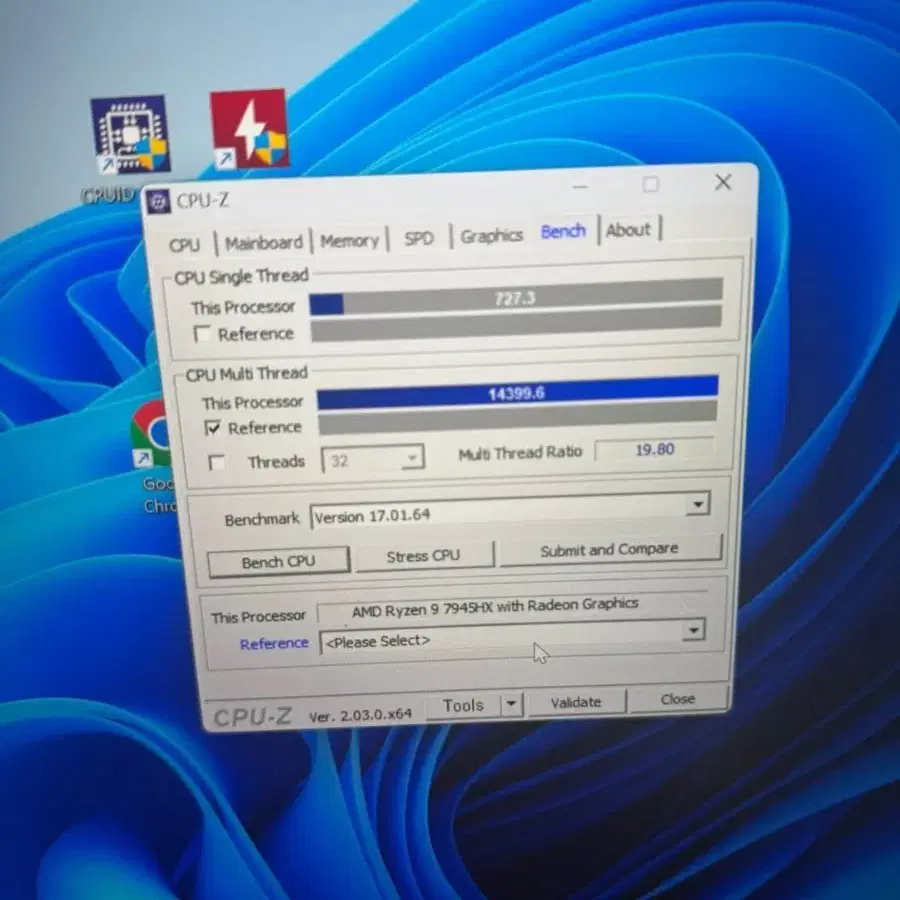The image size is (900, 900).
Task: Switch to the Mainboard tab
Action: [x=263, y=243]
